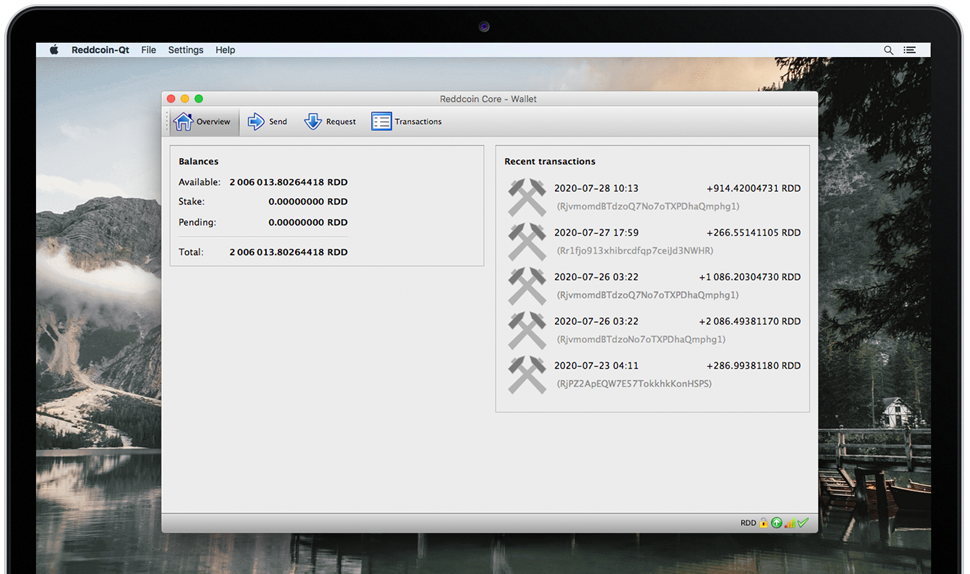Viewport: 970px width, 574px height.
Task: Click the green sync checkmark icon
Action: click(803, 523)
